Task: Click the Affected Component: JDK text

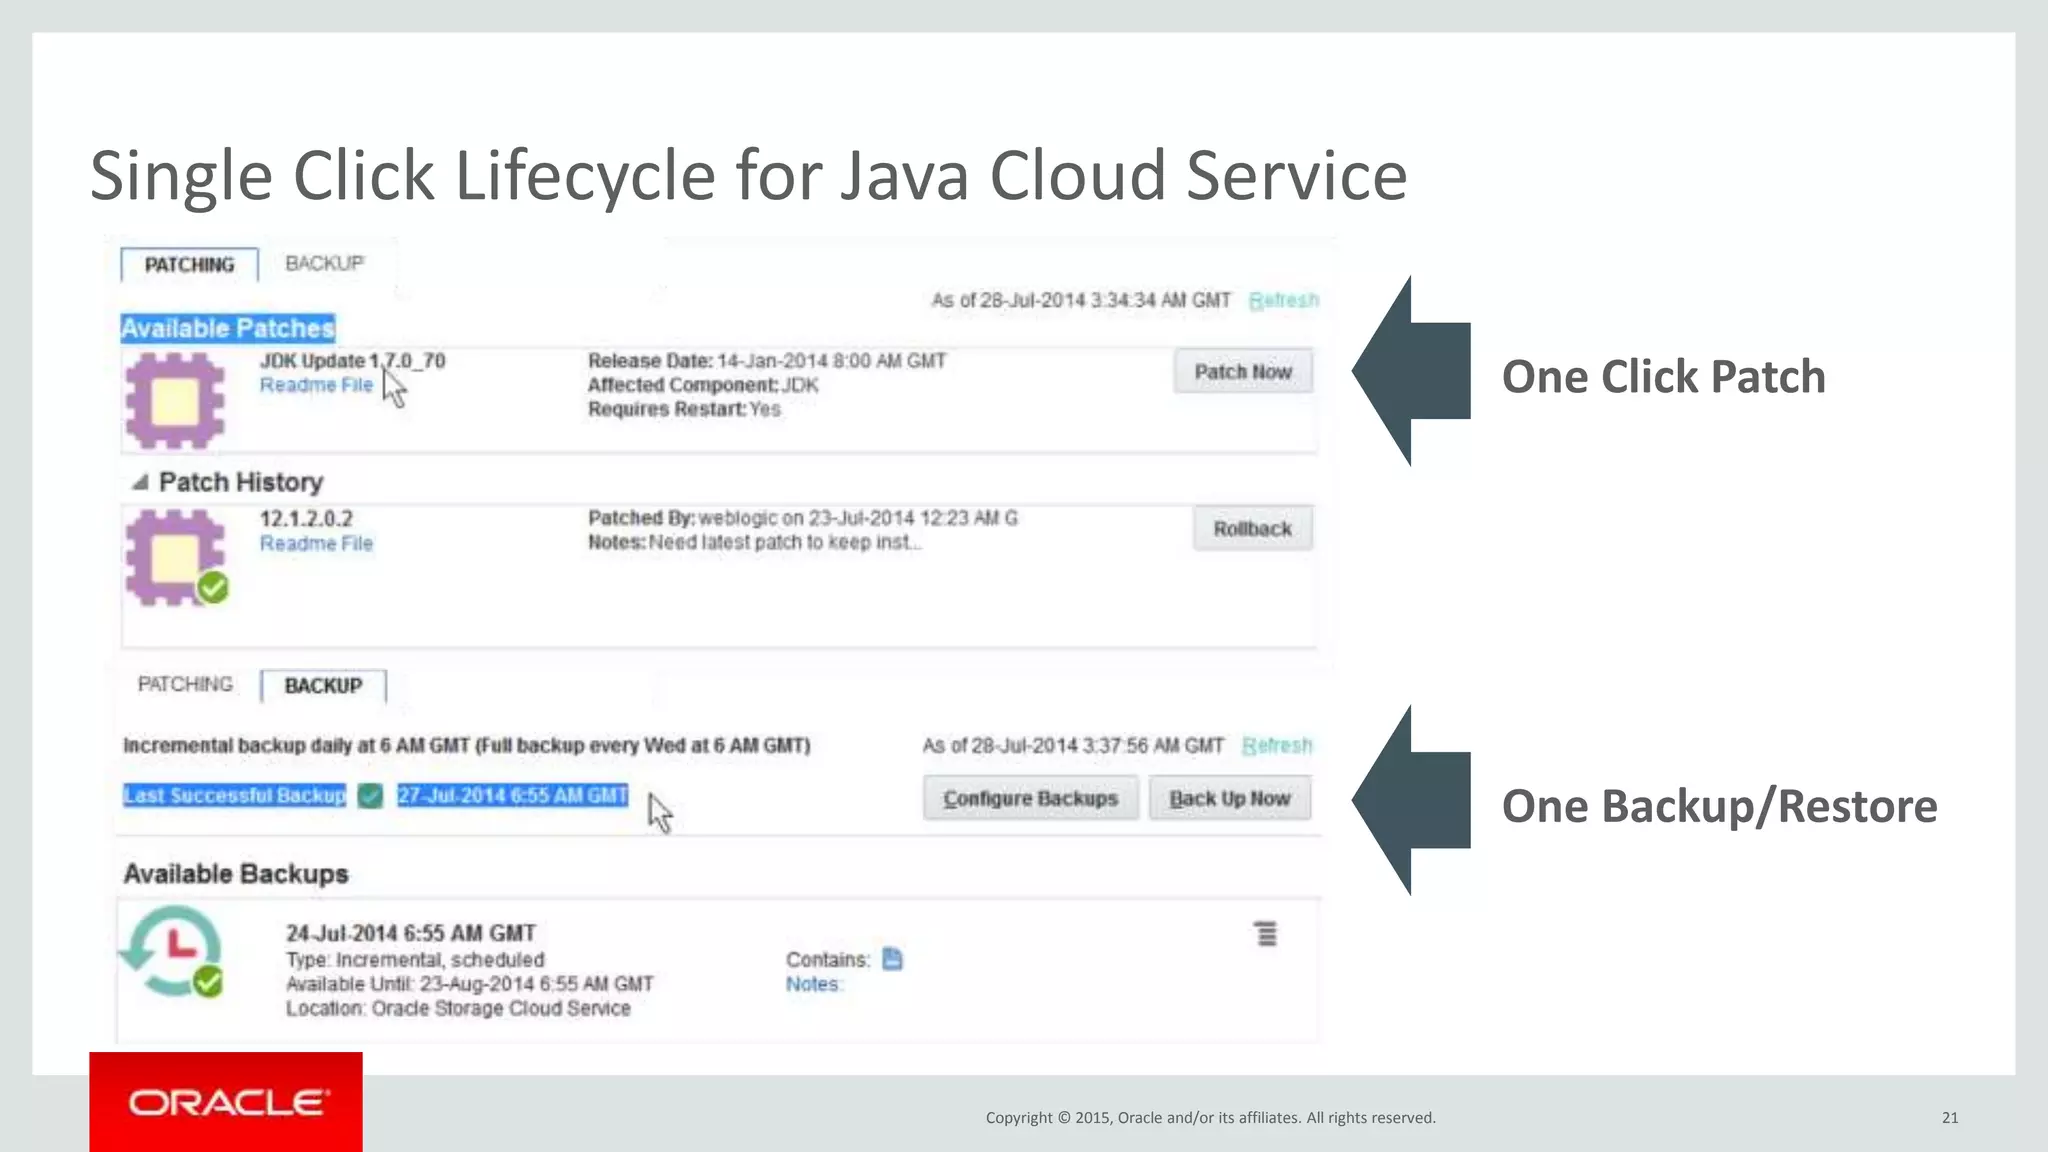Action: click(x=703, y=385)
